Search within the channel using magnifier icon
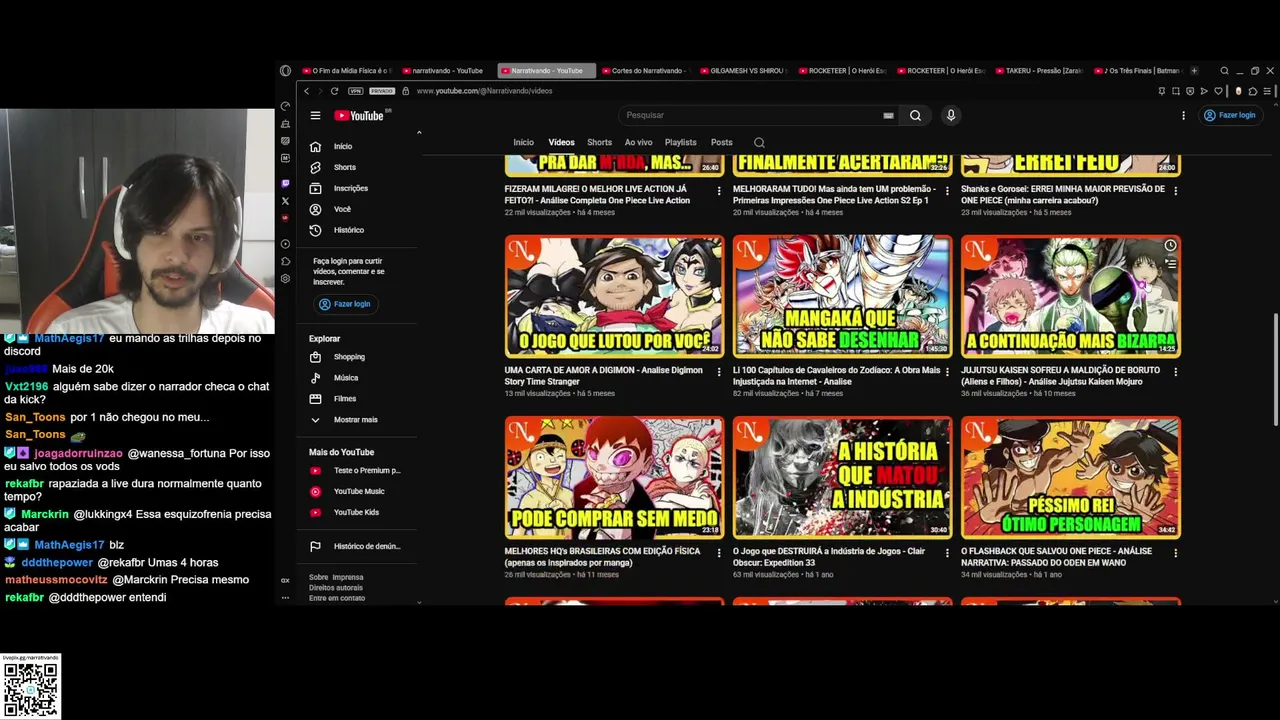Viewport: 1280px width, 720px height. click(759, 143)
